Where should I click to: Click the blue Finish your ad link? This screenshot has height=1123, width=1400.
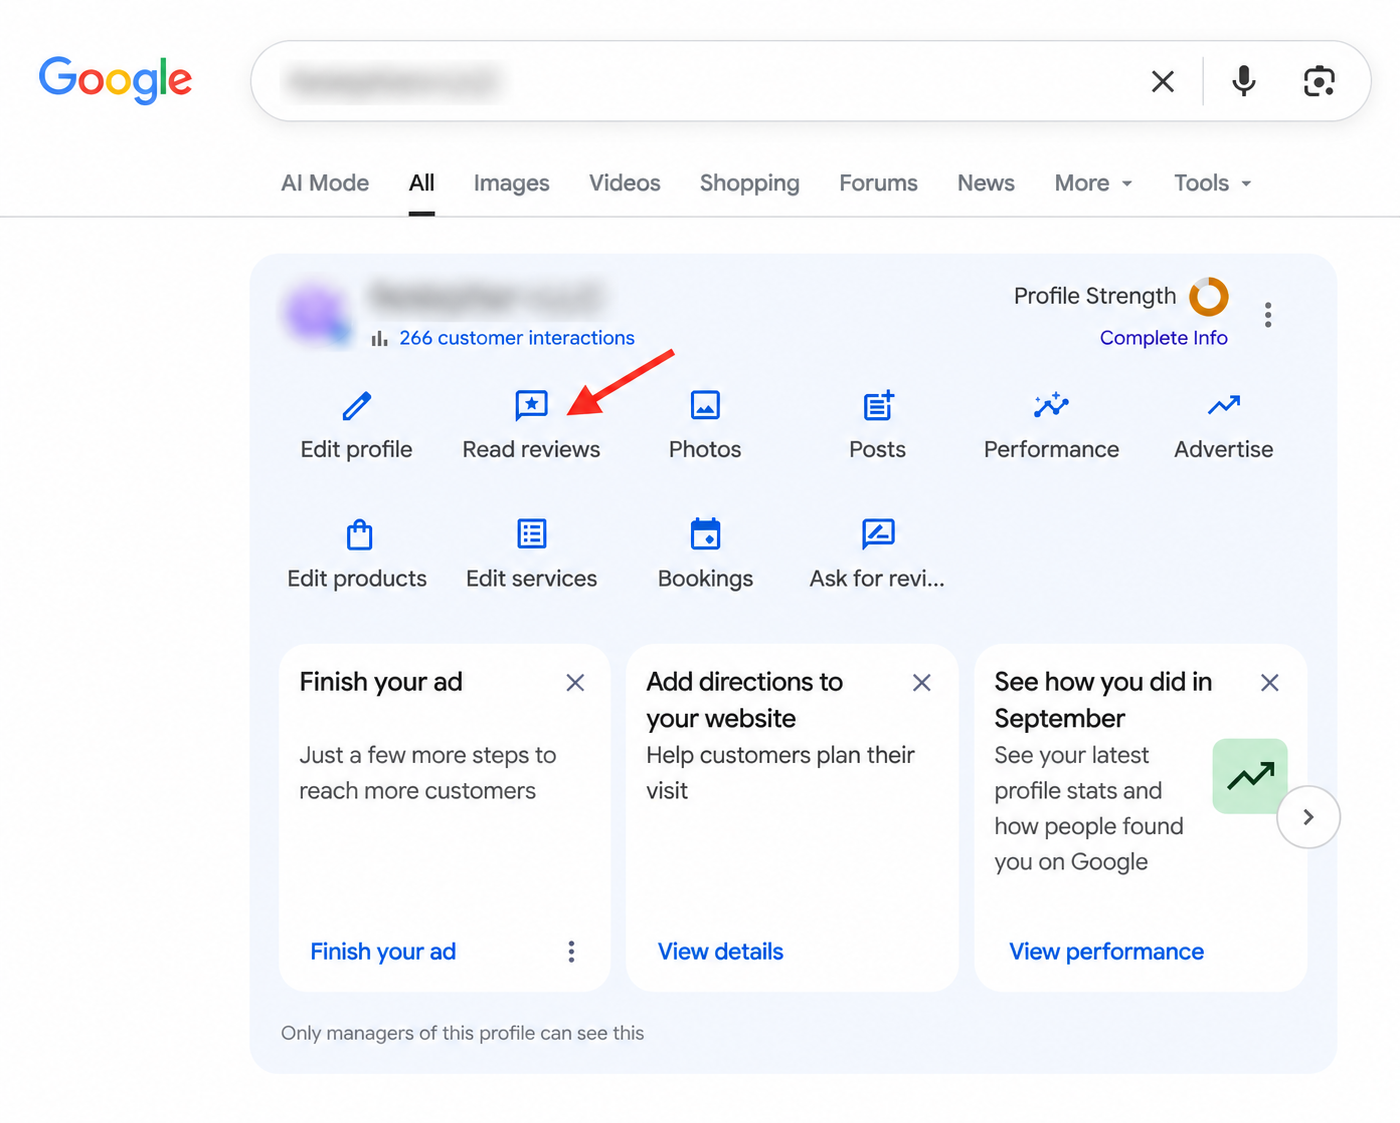point(383,951)
